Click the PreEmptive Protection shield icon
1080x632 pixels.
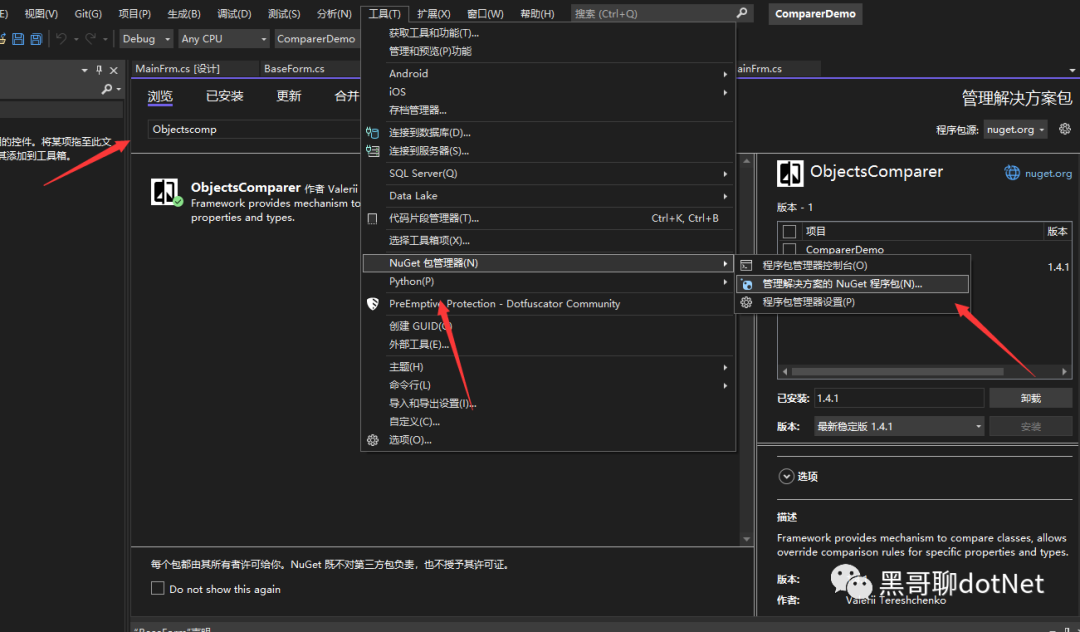pyautogui.click(x=373, y=304)
